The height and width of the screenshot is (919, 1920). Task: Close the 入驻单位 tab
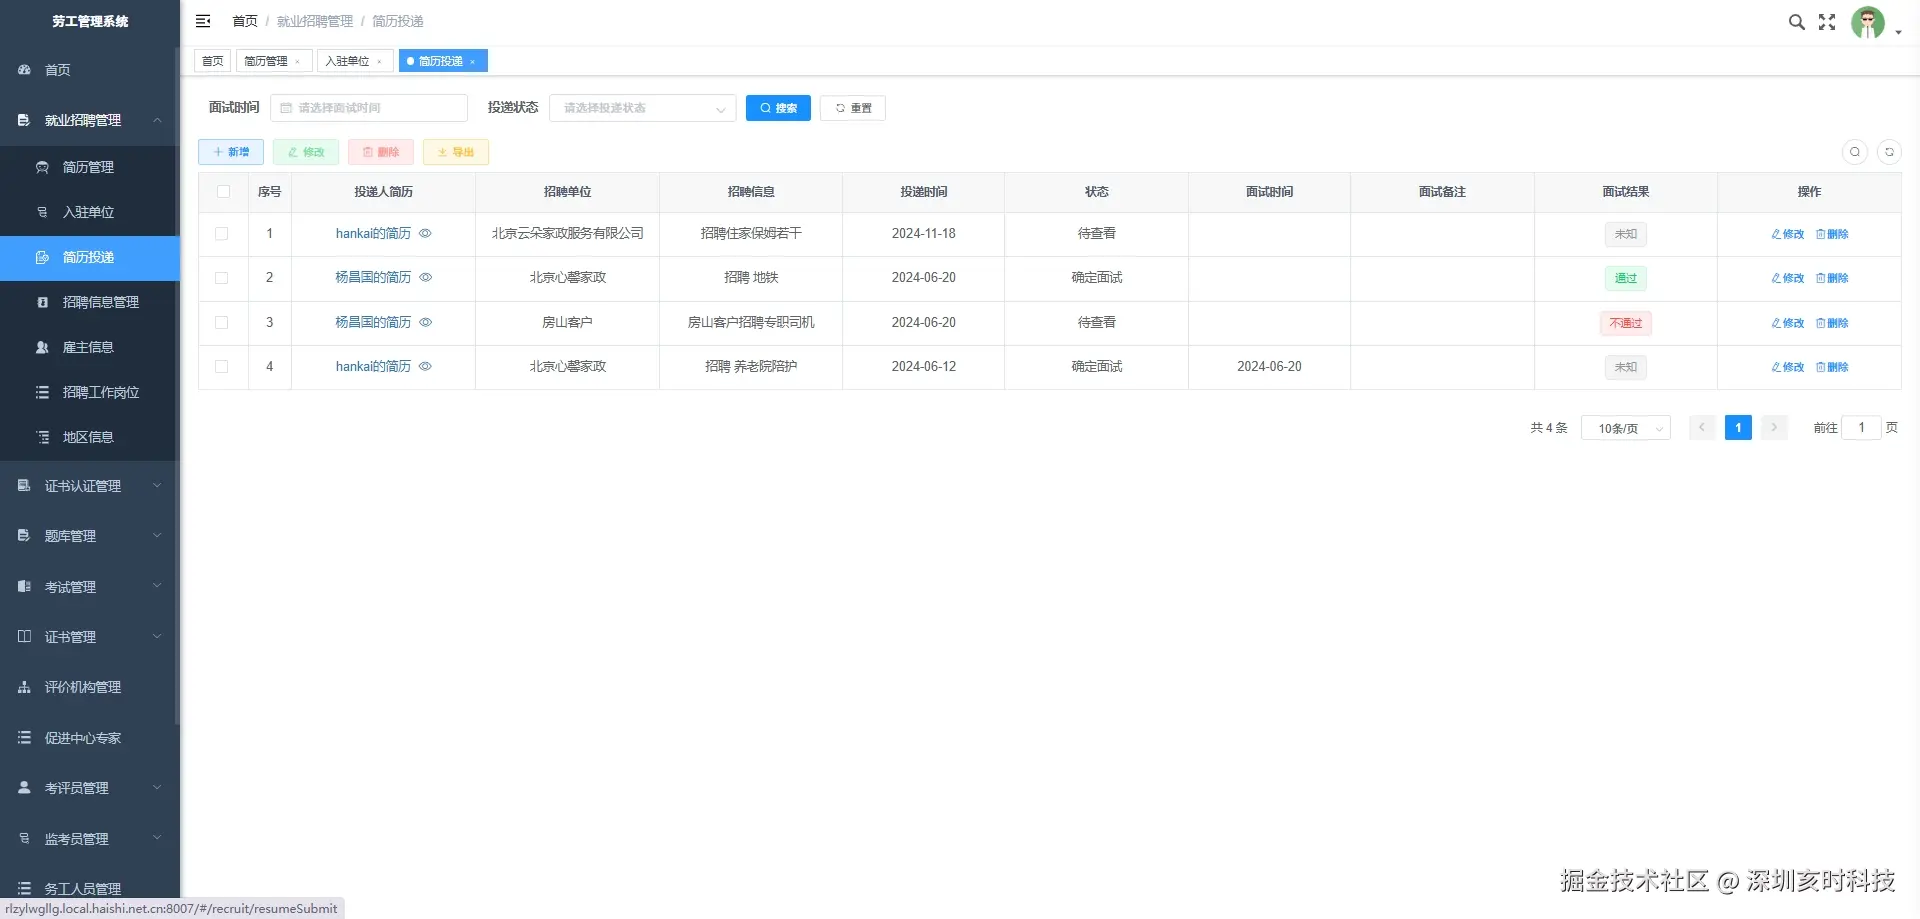(379, 62)
